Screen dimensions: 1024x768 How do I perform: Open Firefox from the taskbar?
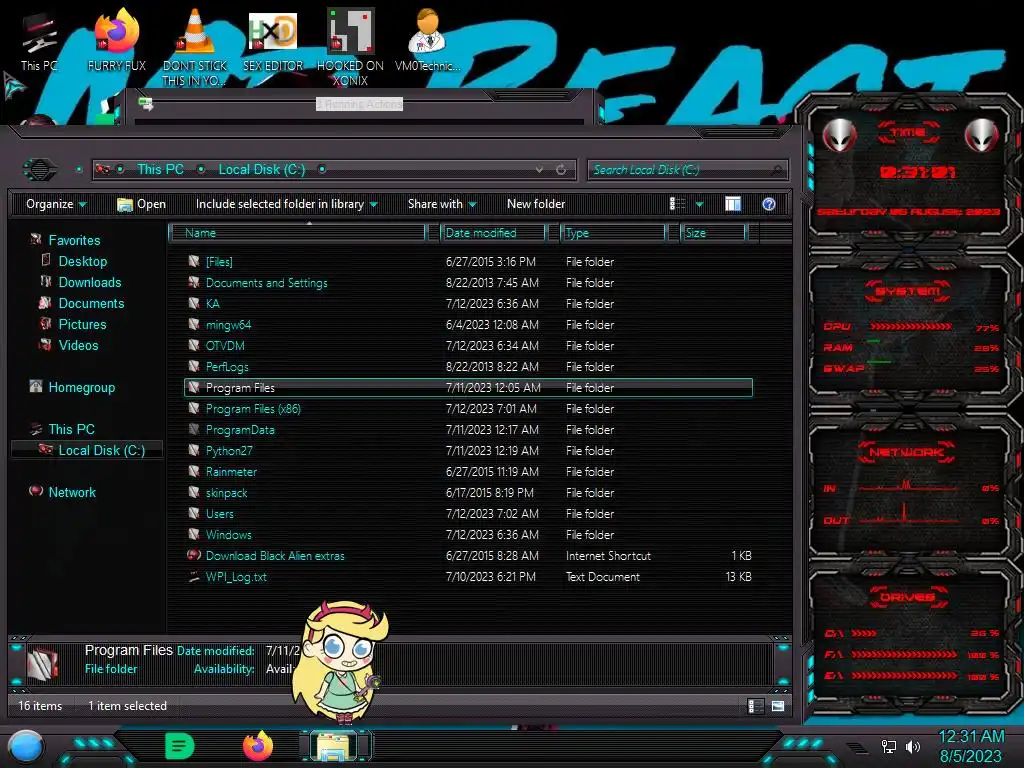point(258,746)
